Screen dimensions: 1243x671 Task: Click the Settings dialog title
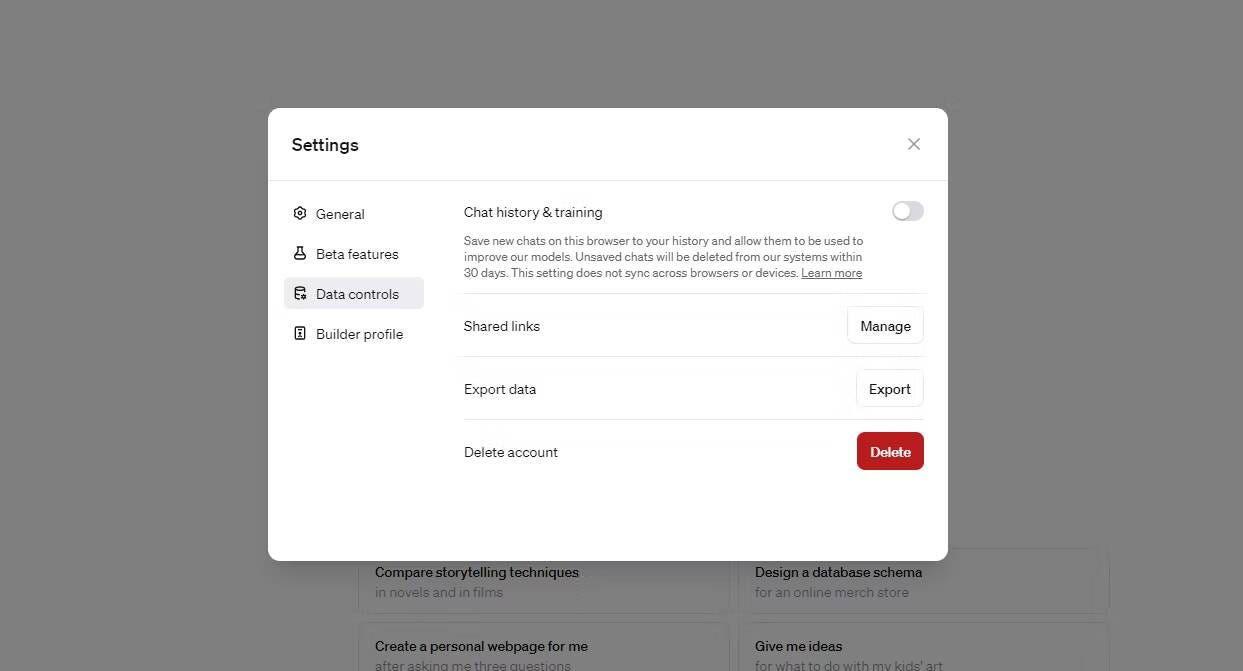pos(325,145)
